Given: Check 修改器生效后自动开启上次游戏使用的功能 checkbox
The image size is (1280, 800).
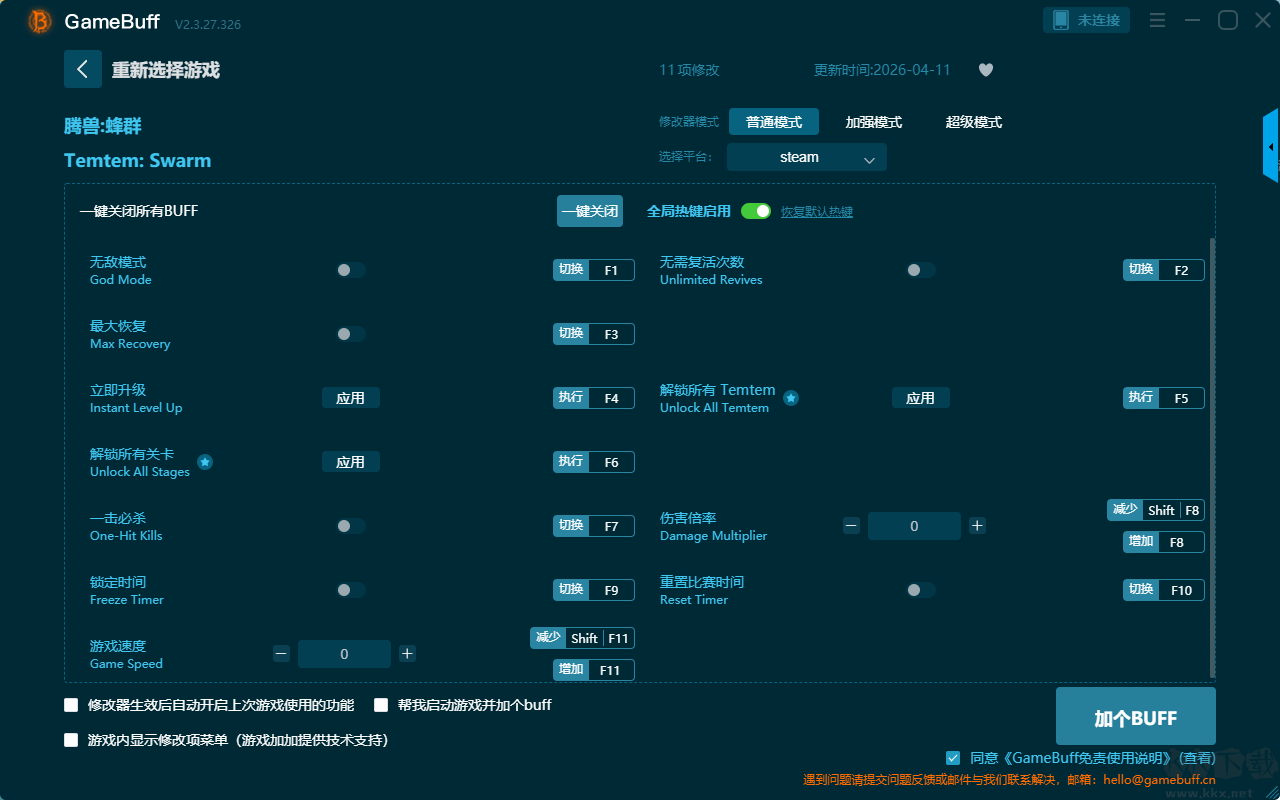Looking at the screenshot, I should (71, 705).
